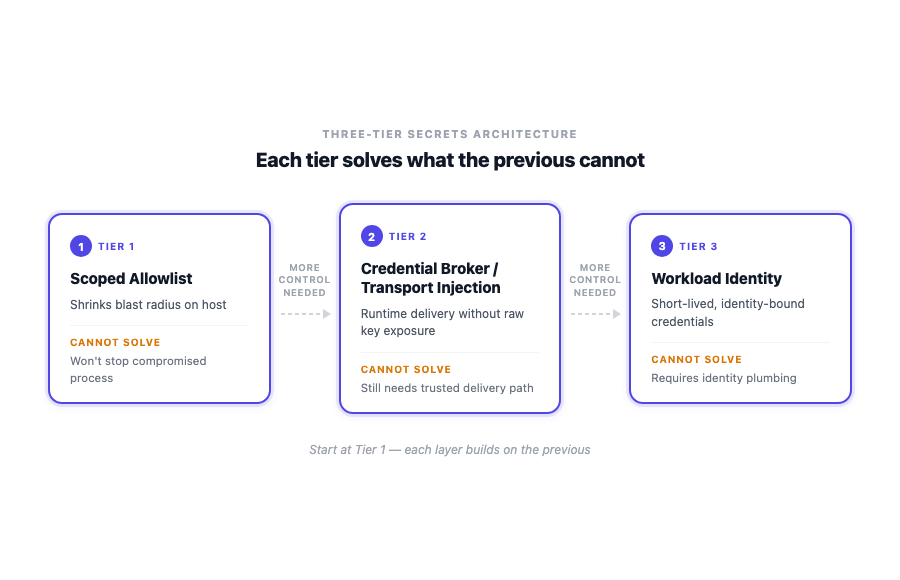Click the 'Start at Tier 1' footer caption

tap(450, 450)
